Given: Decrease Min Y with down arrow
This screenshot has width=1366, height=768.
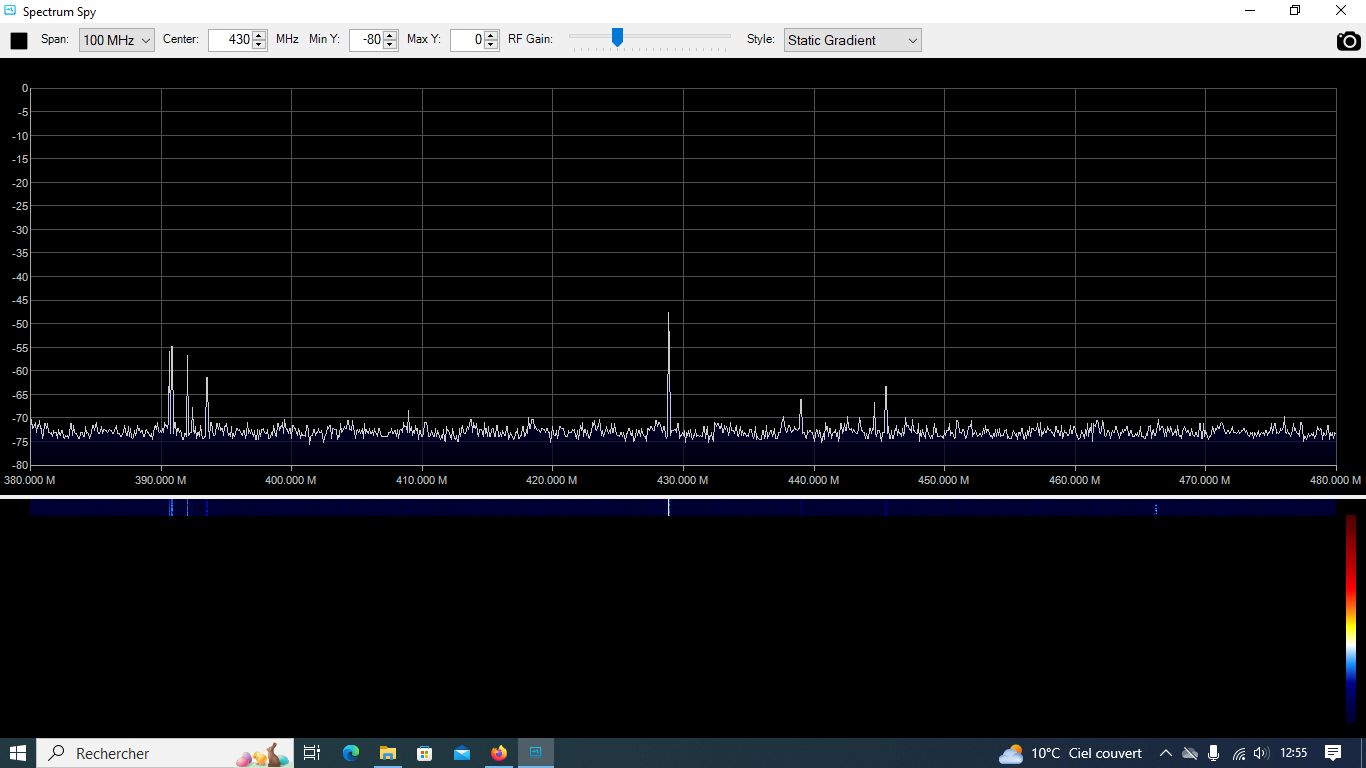Looking at the screenshot, I should pyautogui.click(x=390, y=45).
